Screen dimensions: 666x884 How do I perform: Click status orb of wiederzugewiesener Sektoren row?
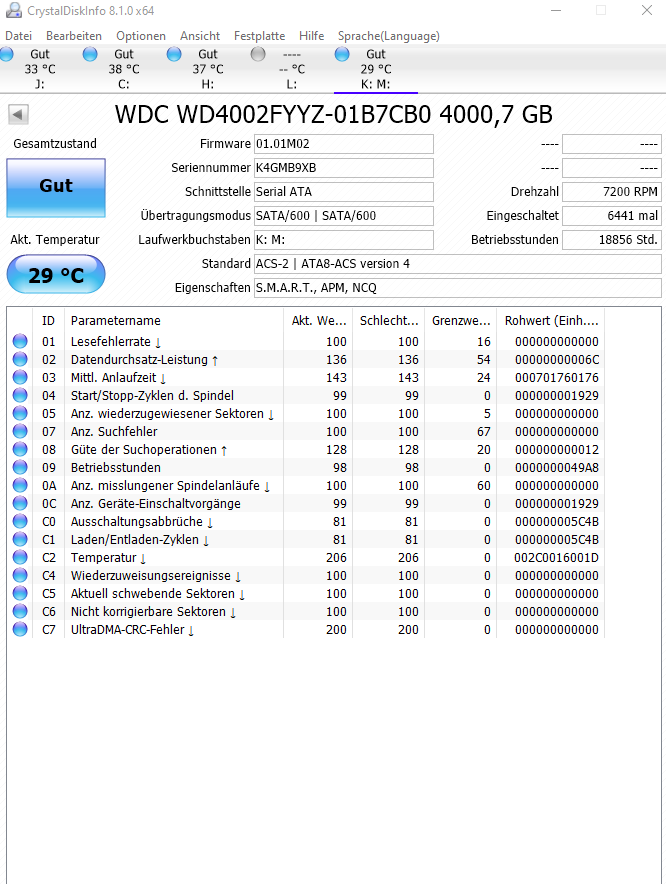[20, 413]
